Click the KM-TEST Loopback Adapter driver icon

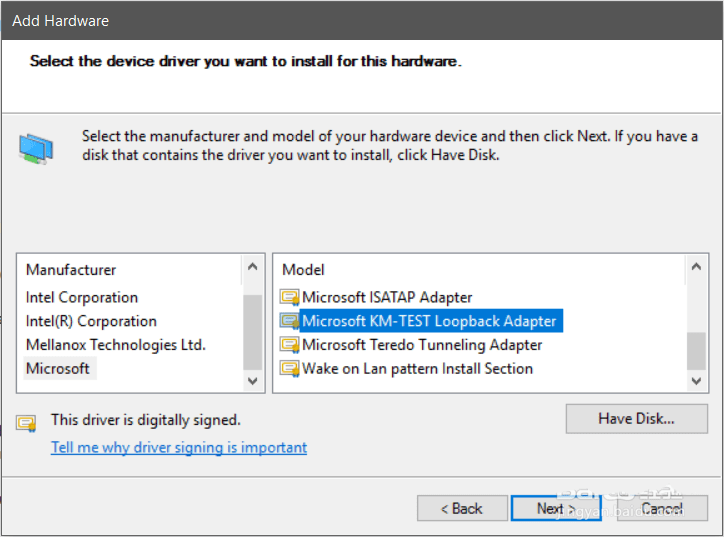[290, 321]
